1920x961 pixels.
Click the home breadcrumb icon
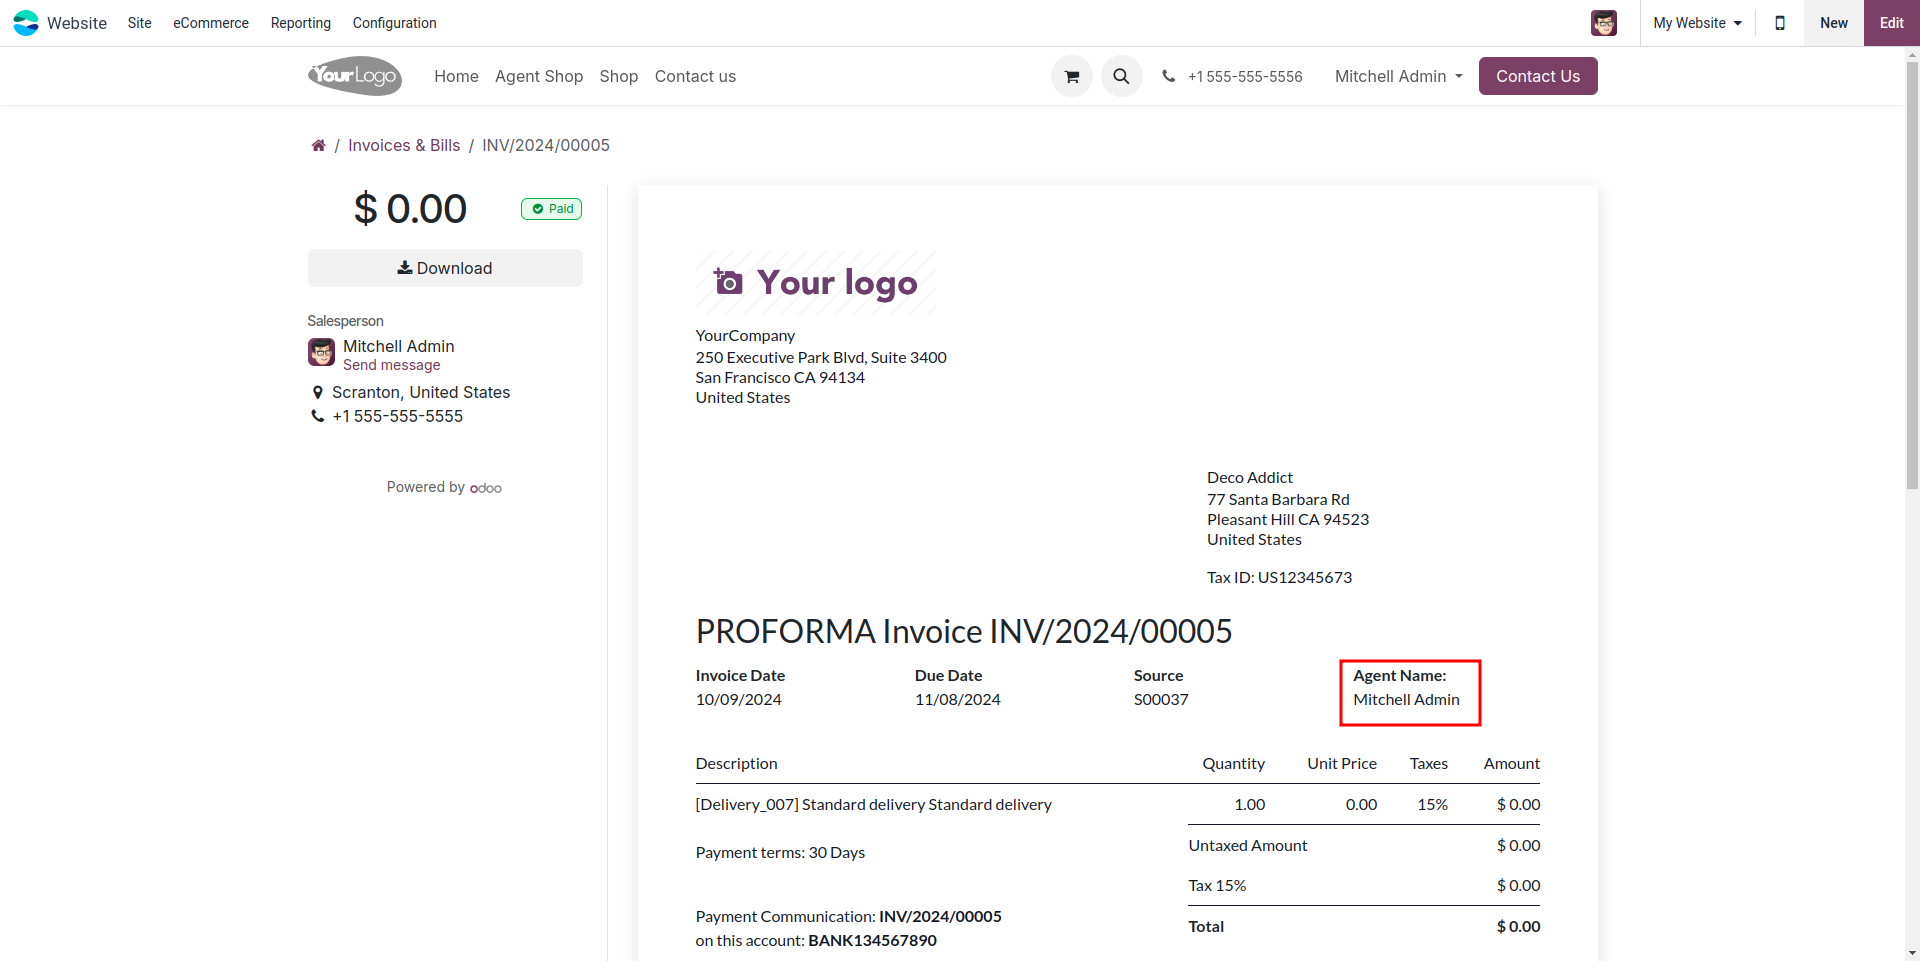(x=318, y=145)
